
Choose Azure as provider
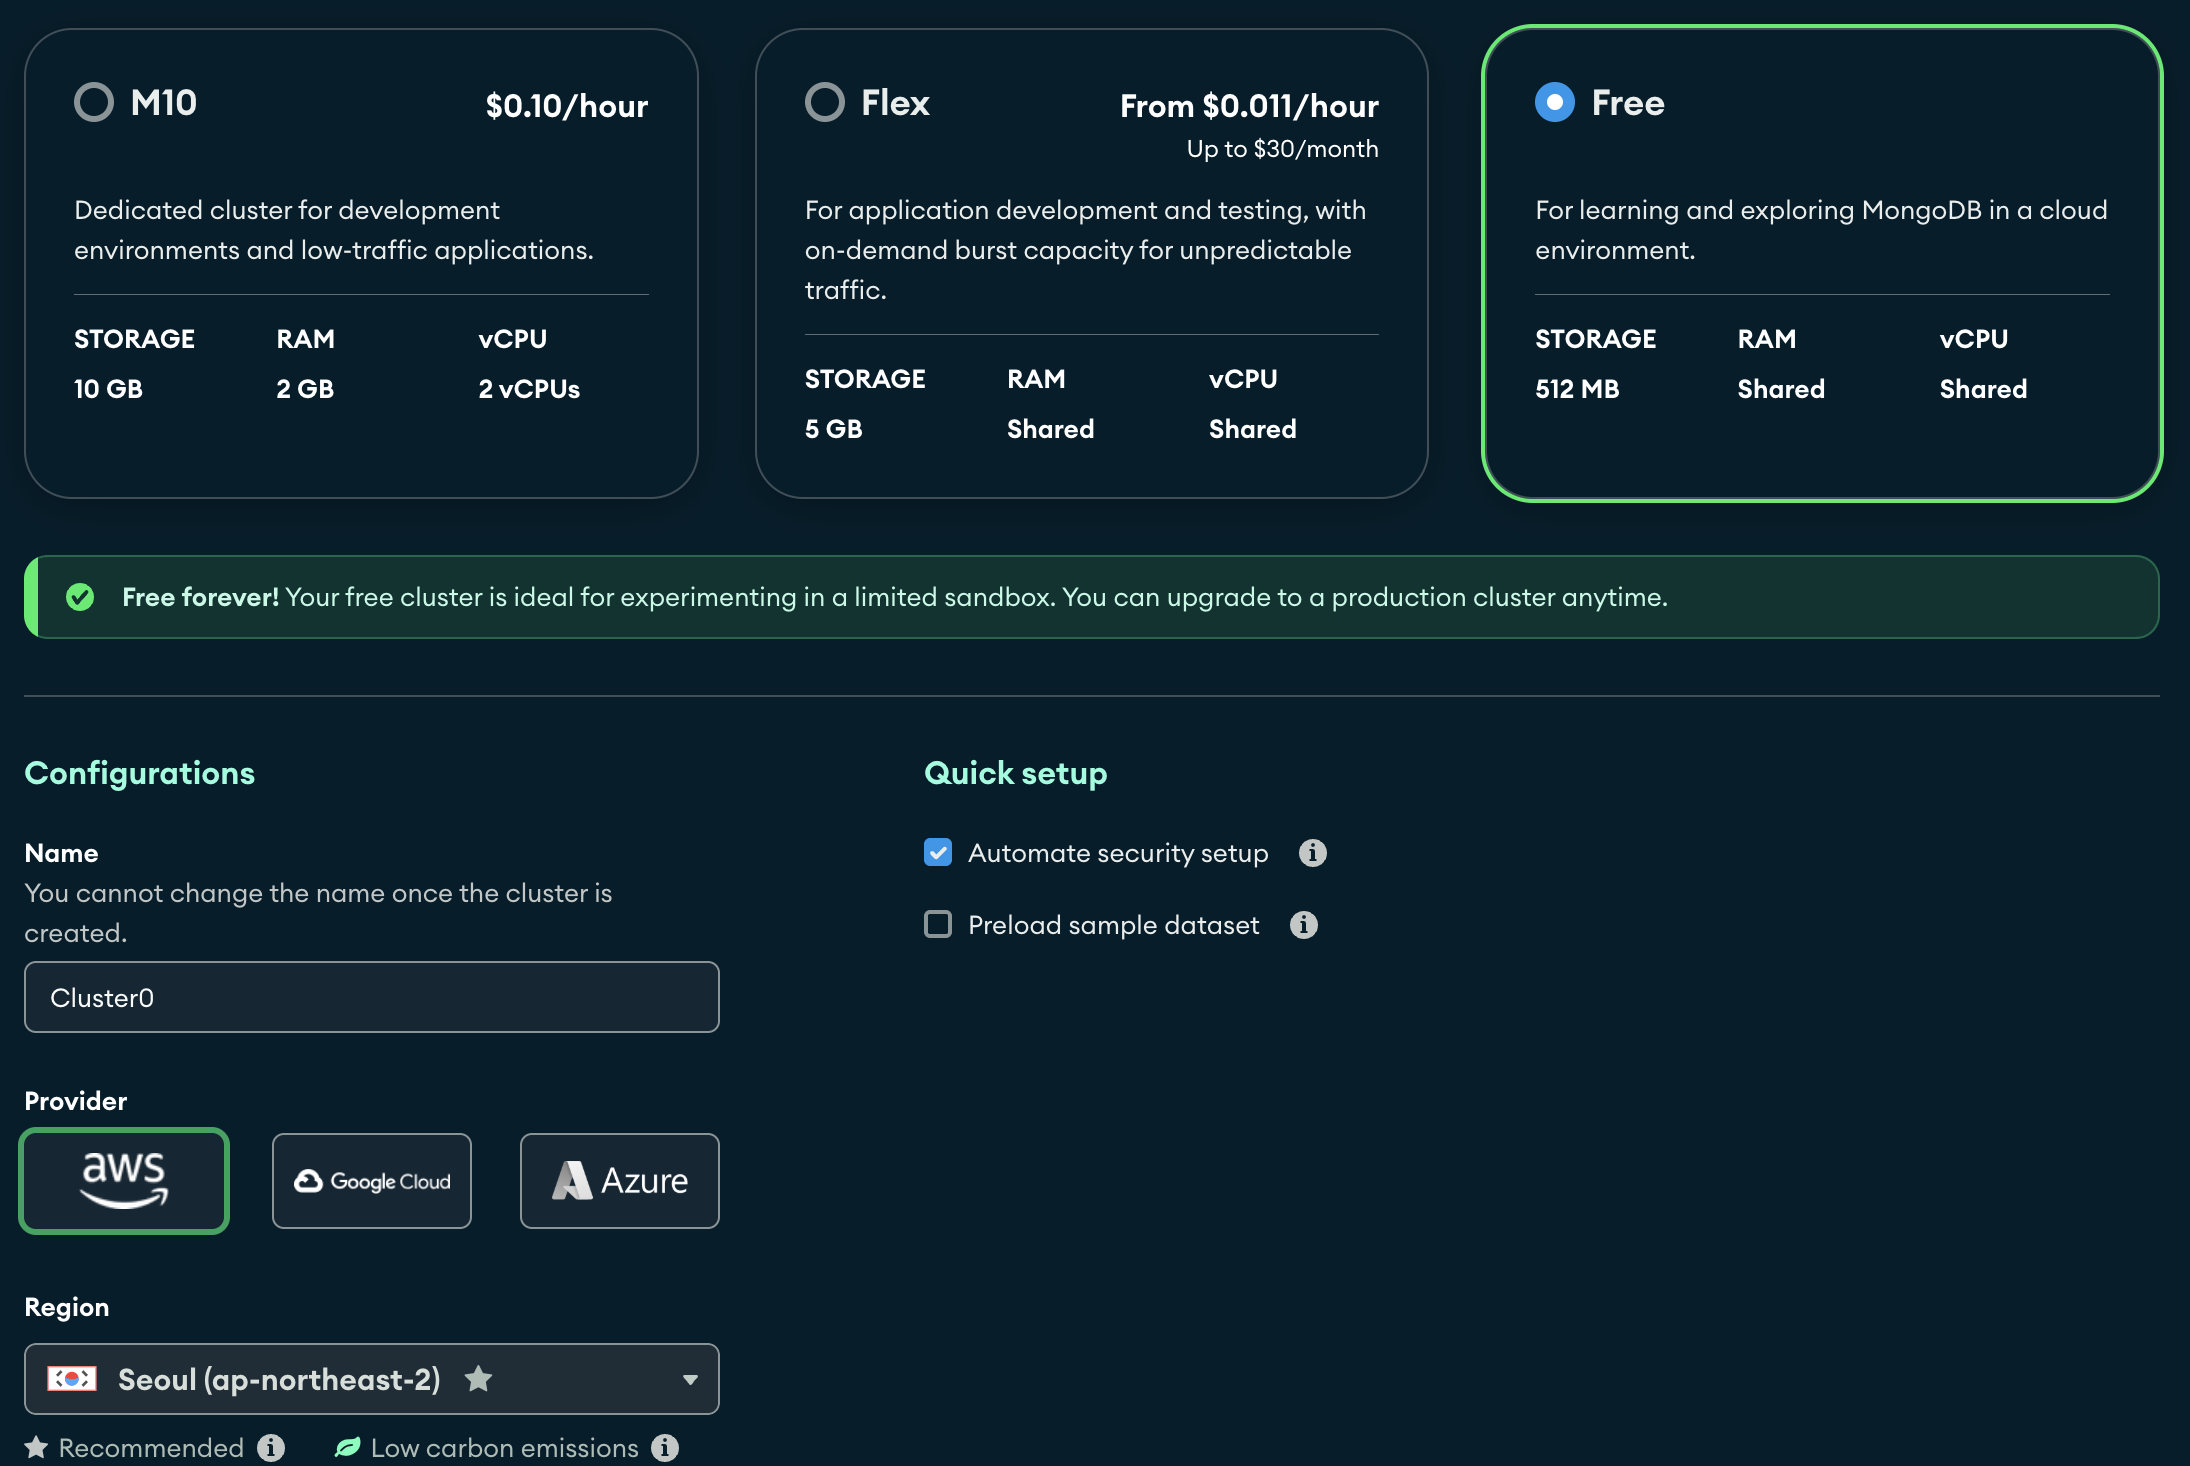click(x=620, y=1180)
